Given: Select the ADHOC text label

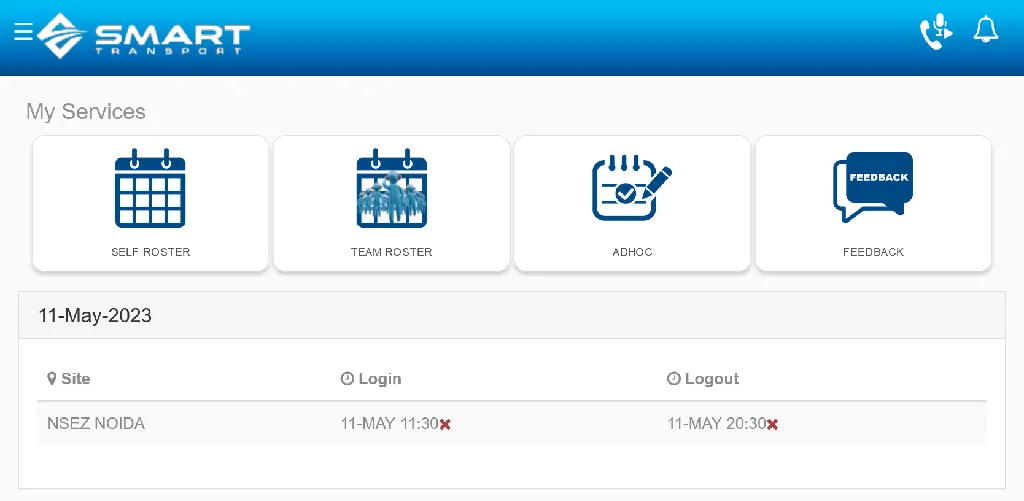Looking at the screenshot, I should click(x=632, y=252).
